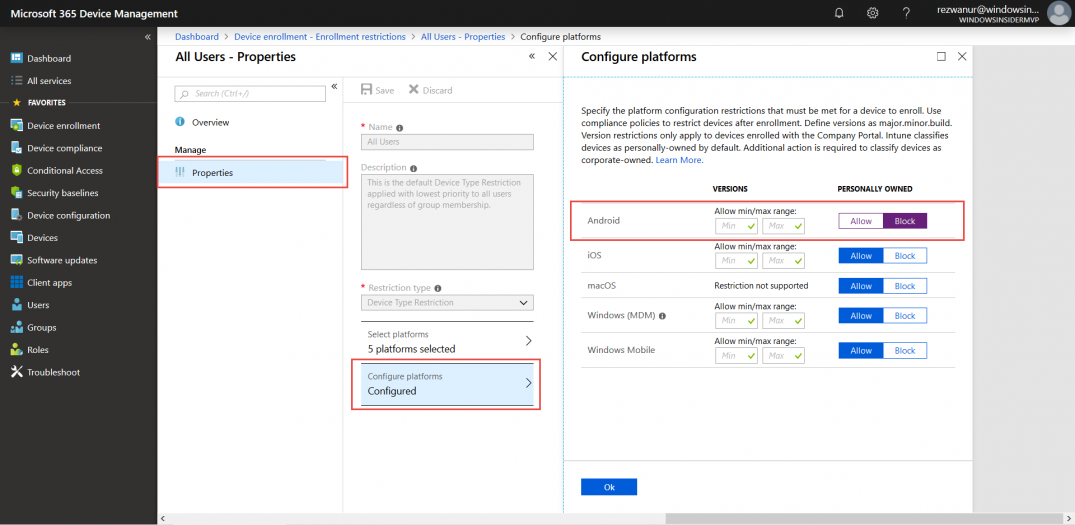Click the Users sidebar icon
The image size is (1075, 525).
[16, 305]
